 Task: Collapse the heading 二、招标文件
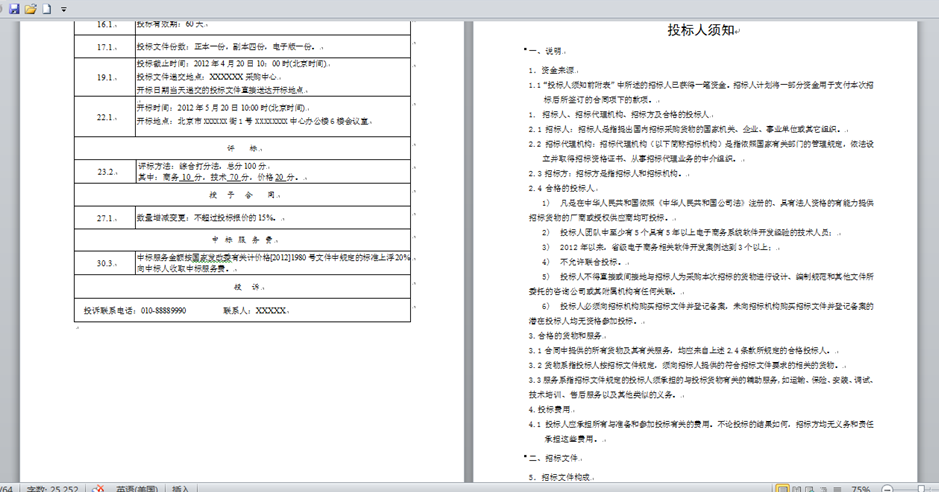point(525,456)
